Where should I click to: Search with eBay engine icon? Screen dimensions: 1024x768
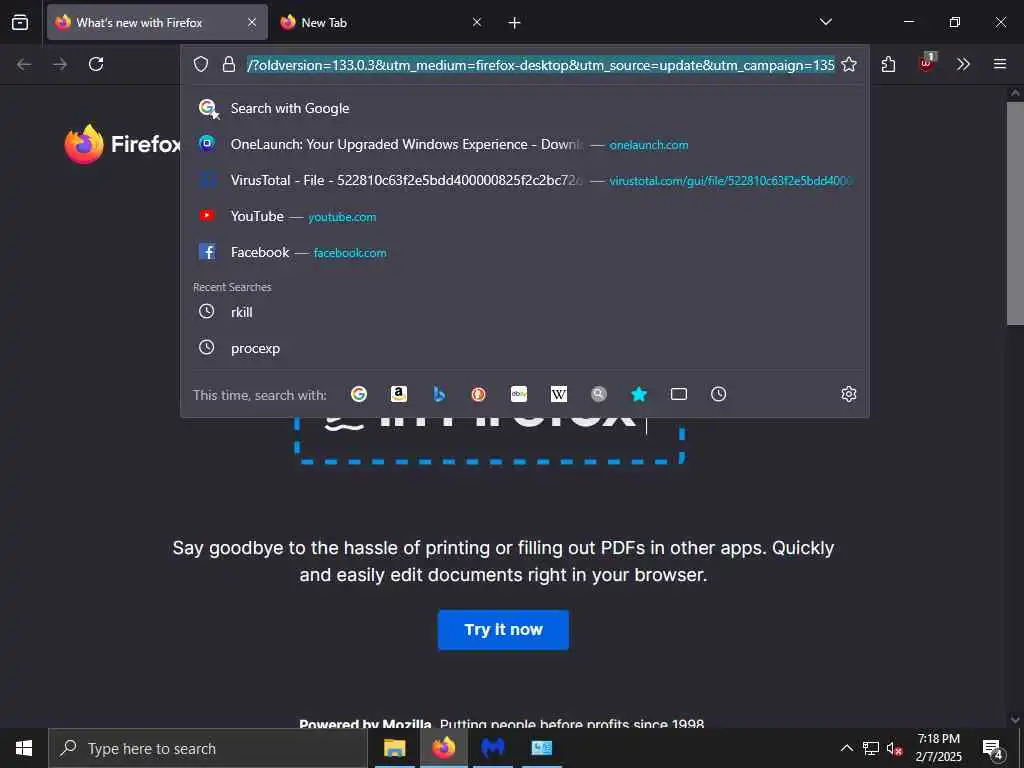(x=519, y=394)
